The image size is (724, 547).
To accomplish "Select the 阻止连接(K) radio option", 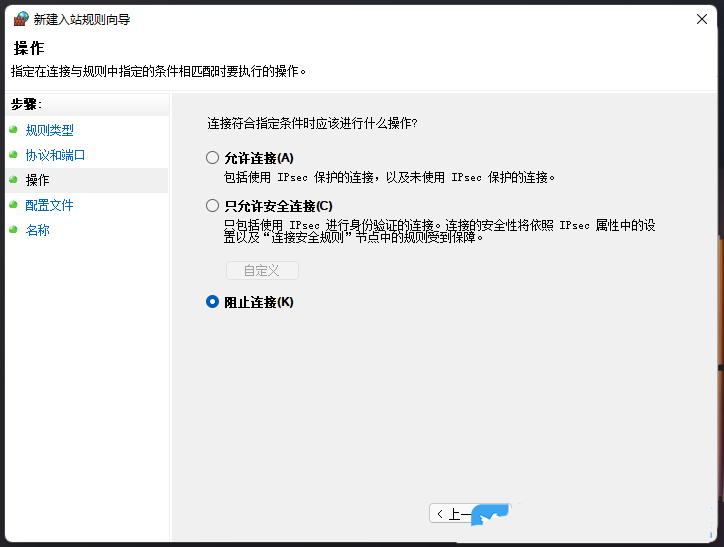I will [x=250, y=302].
